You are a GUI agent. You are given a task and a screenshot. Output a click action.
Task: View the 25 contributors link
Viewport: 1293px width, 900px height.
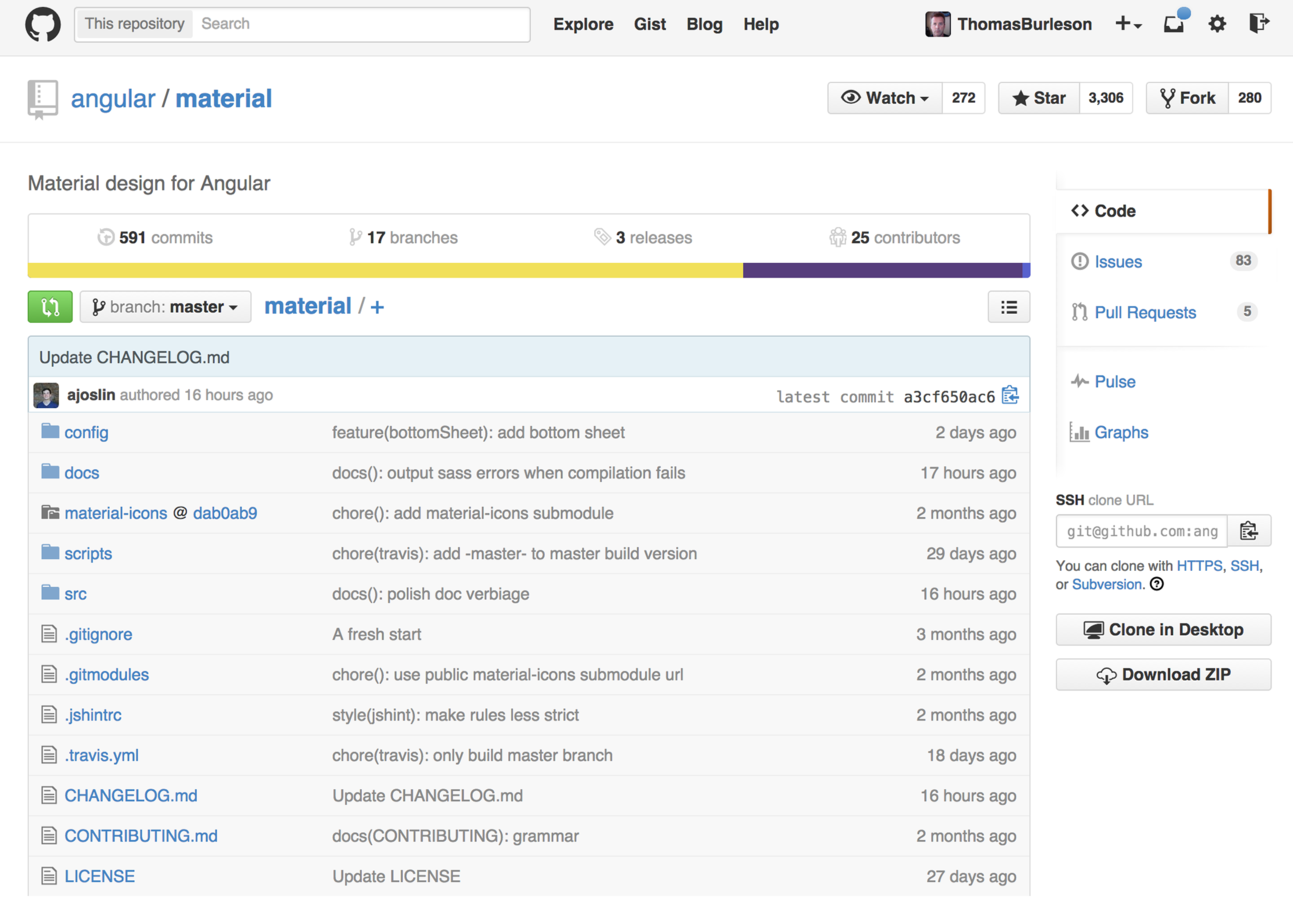click(x=895, y=238)
